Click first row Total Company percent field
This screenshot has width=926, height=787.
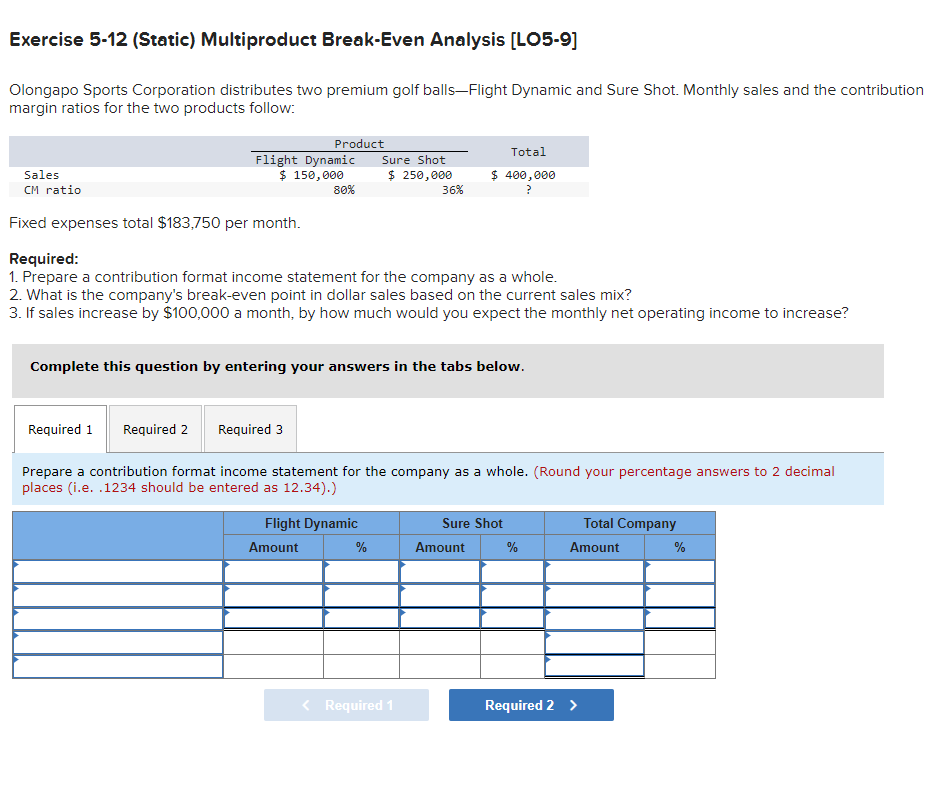[x=680, y=572]
